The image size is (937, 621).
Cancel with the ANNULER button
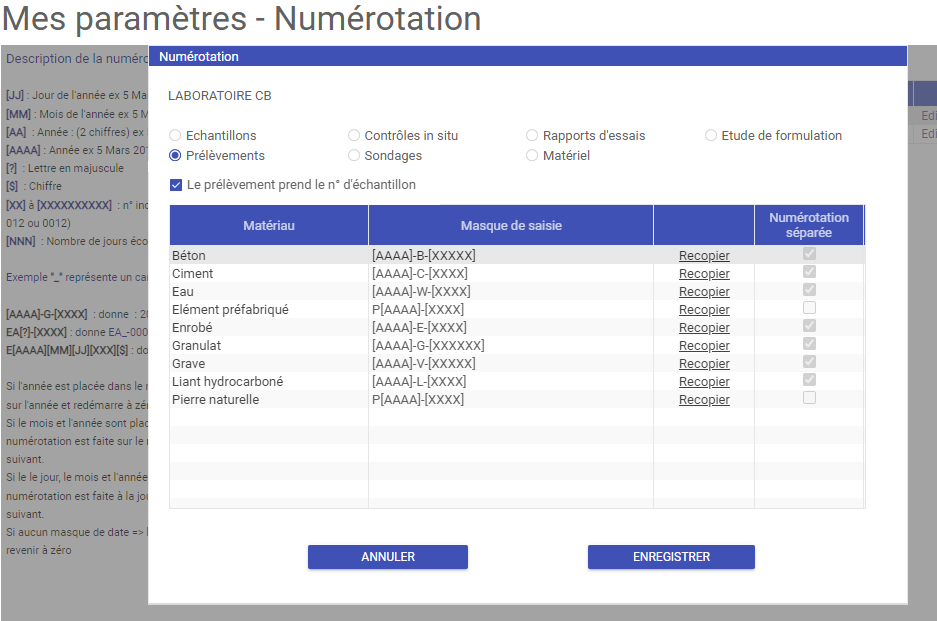click(x=388, y=557)
